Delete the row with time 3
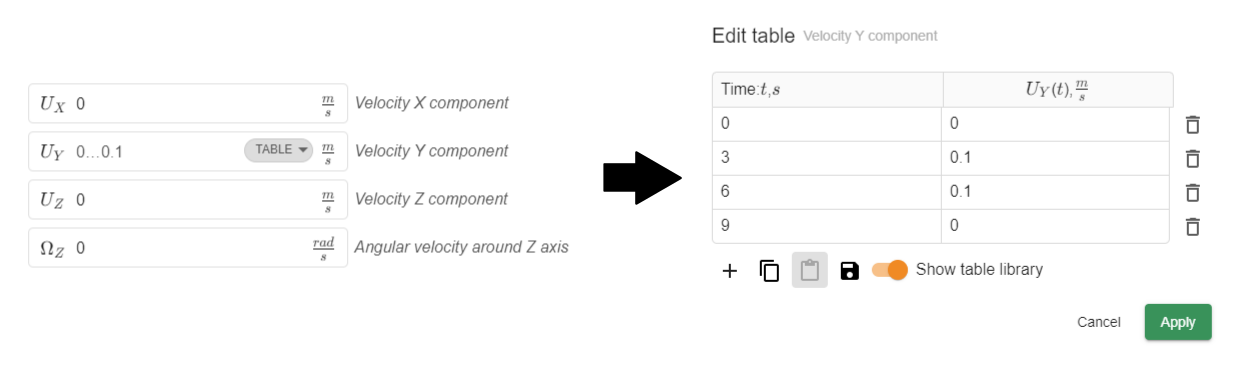1255x376 pixels. (x=1192, y=159)
